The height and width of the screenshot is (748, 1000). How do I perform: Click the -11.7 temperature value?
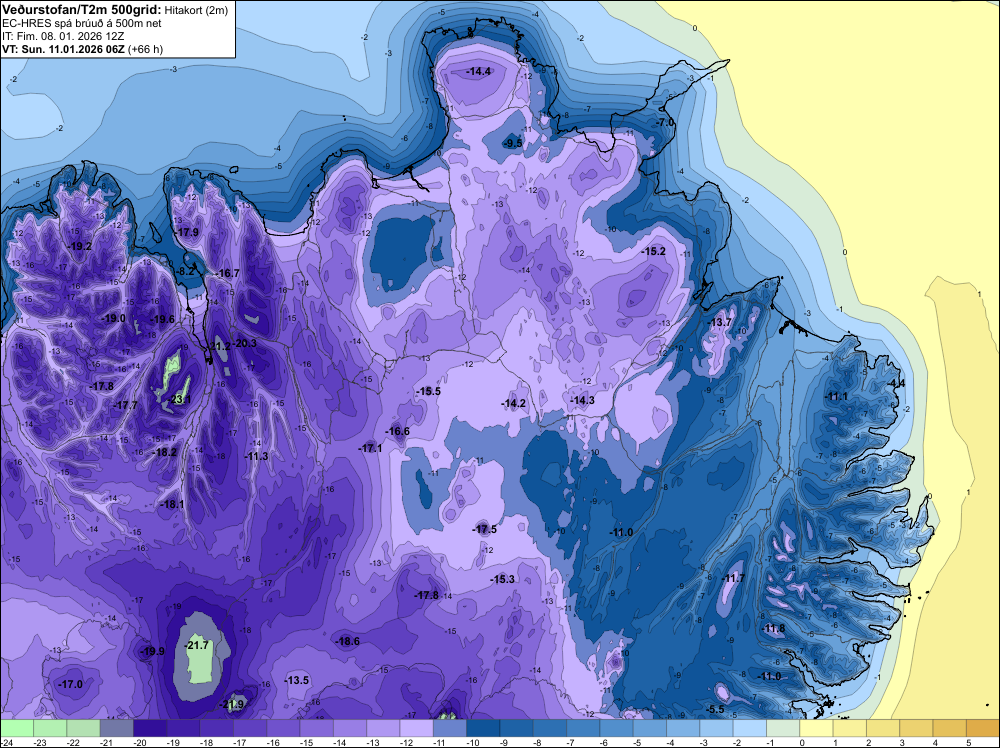coord(733,578)
